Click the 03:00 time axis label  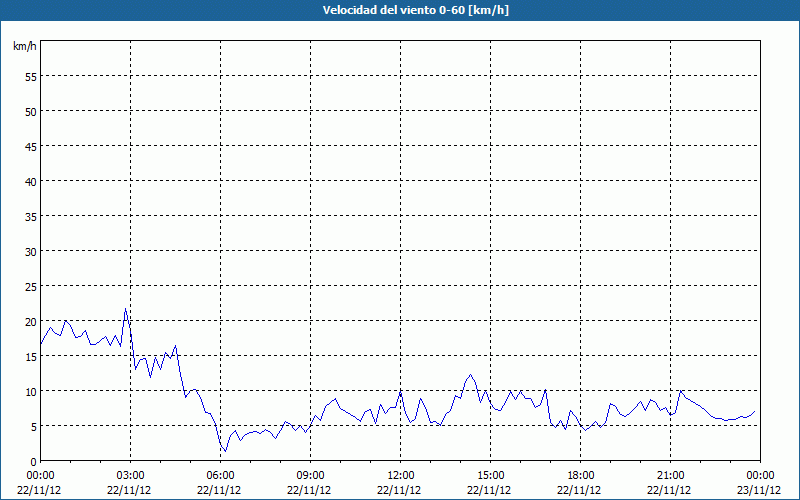pos(131,476)
